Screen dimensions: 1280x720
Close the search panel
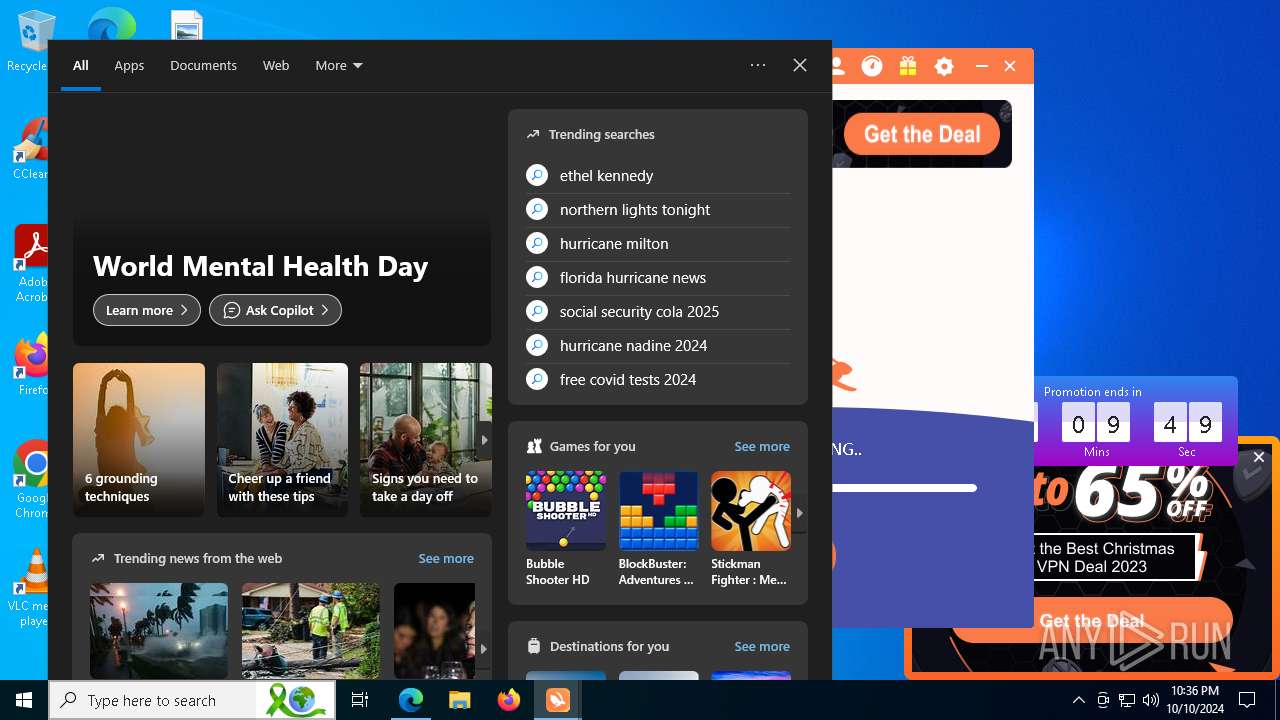[x=800, y=65]
